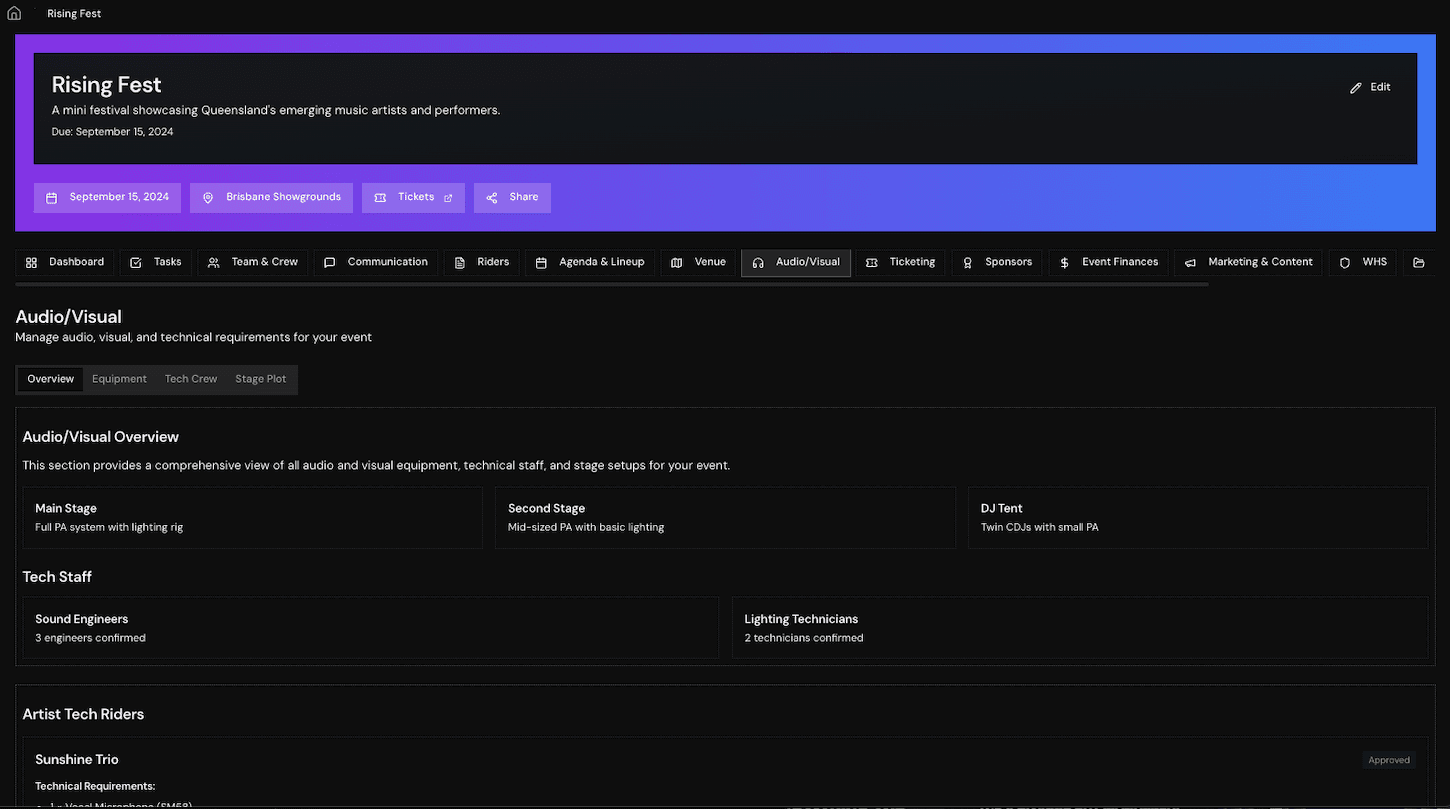Click the Approved badge on Sunshine Trio
This screenshot has width=1450, height=809.
tap(1389, 760)
